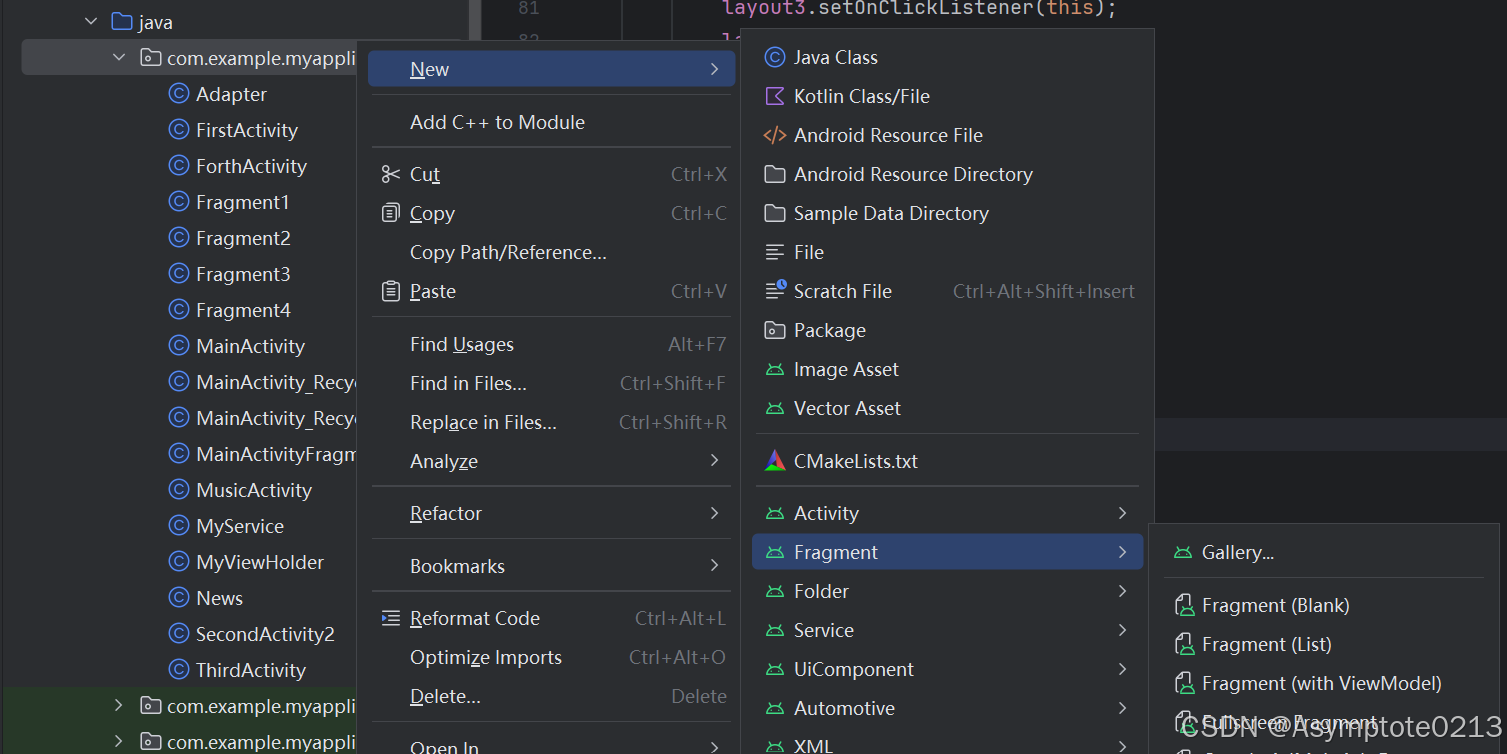Click the Fragment (with ViewModel) template icon
This screenshot has height=754, width=1507.
pos(1185,683)
